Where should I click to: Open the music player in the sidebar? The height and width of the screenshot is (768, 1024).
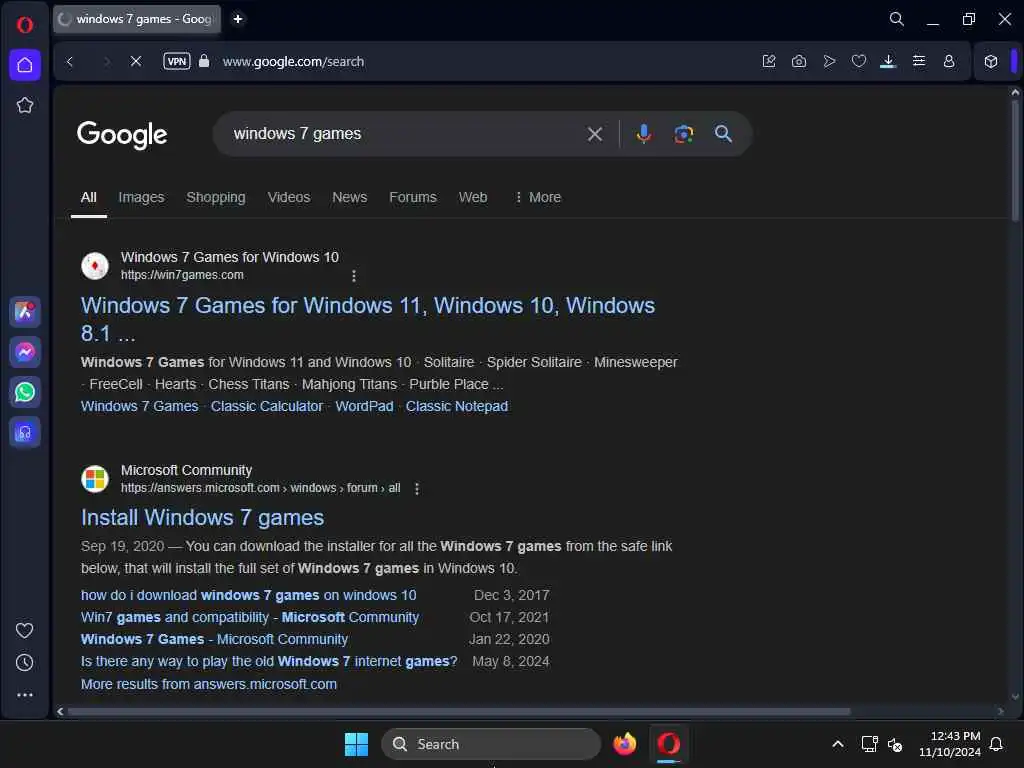[x=25, y=432]
